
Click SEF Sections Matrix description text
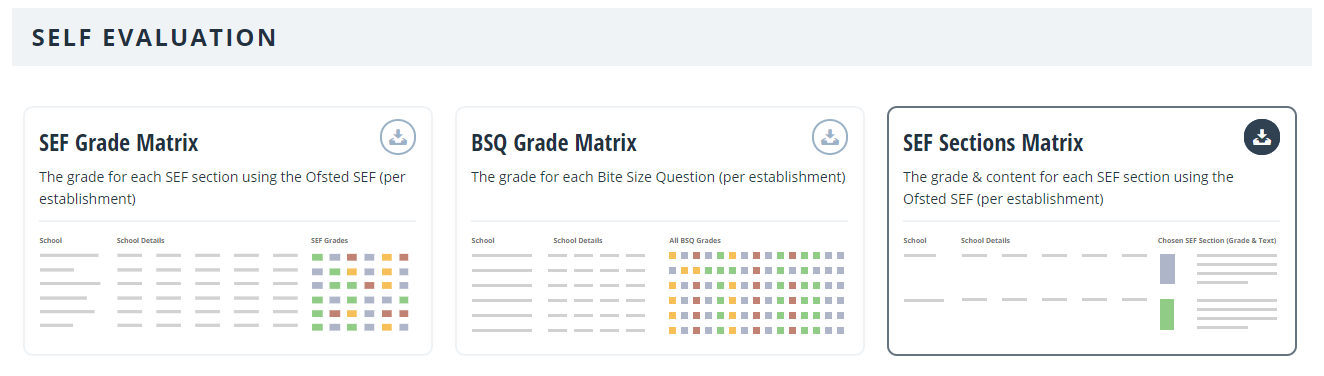coord(1068,187)
